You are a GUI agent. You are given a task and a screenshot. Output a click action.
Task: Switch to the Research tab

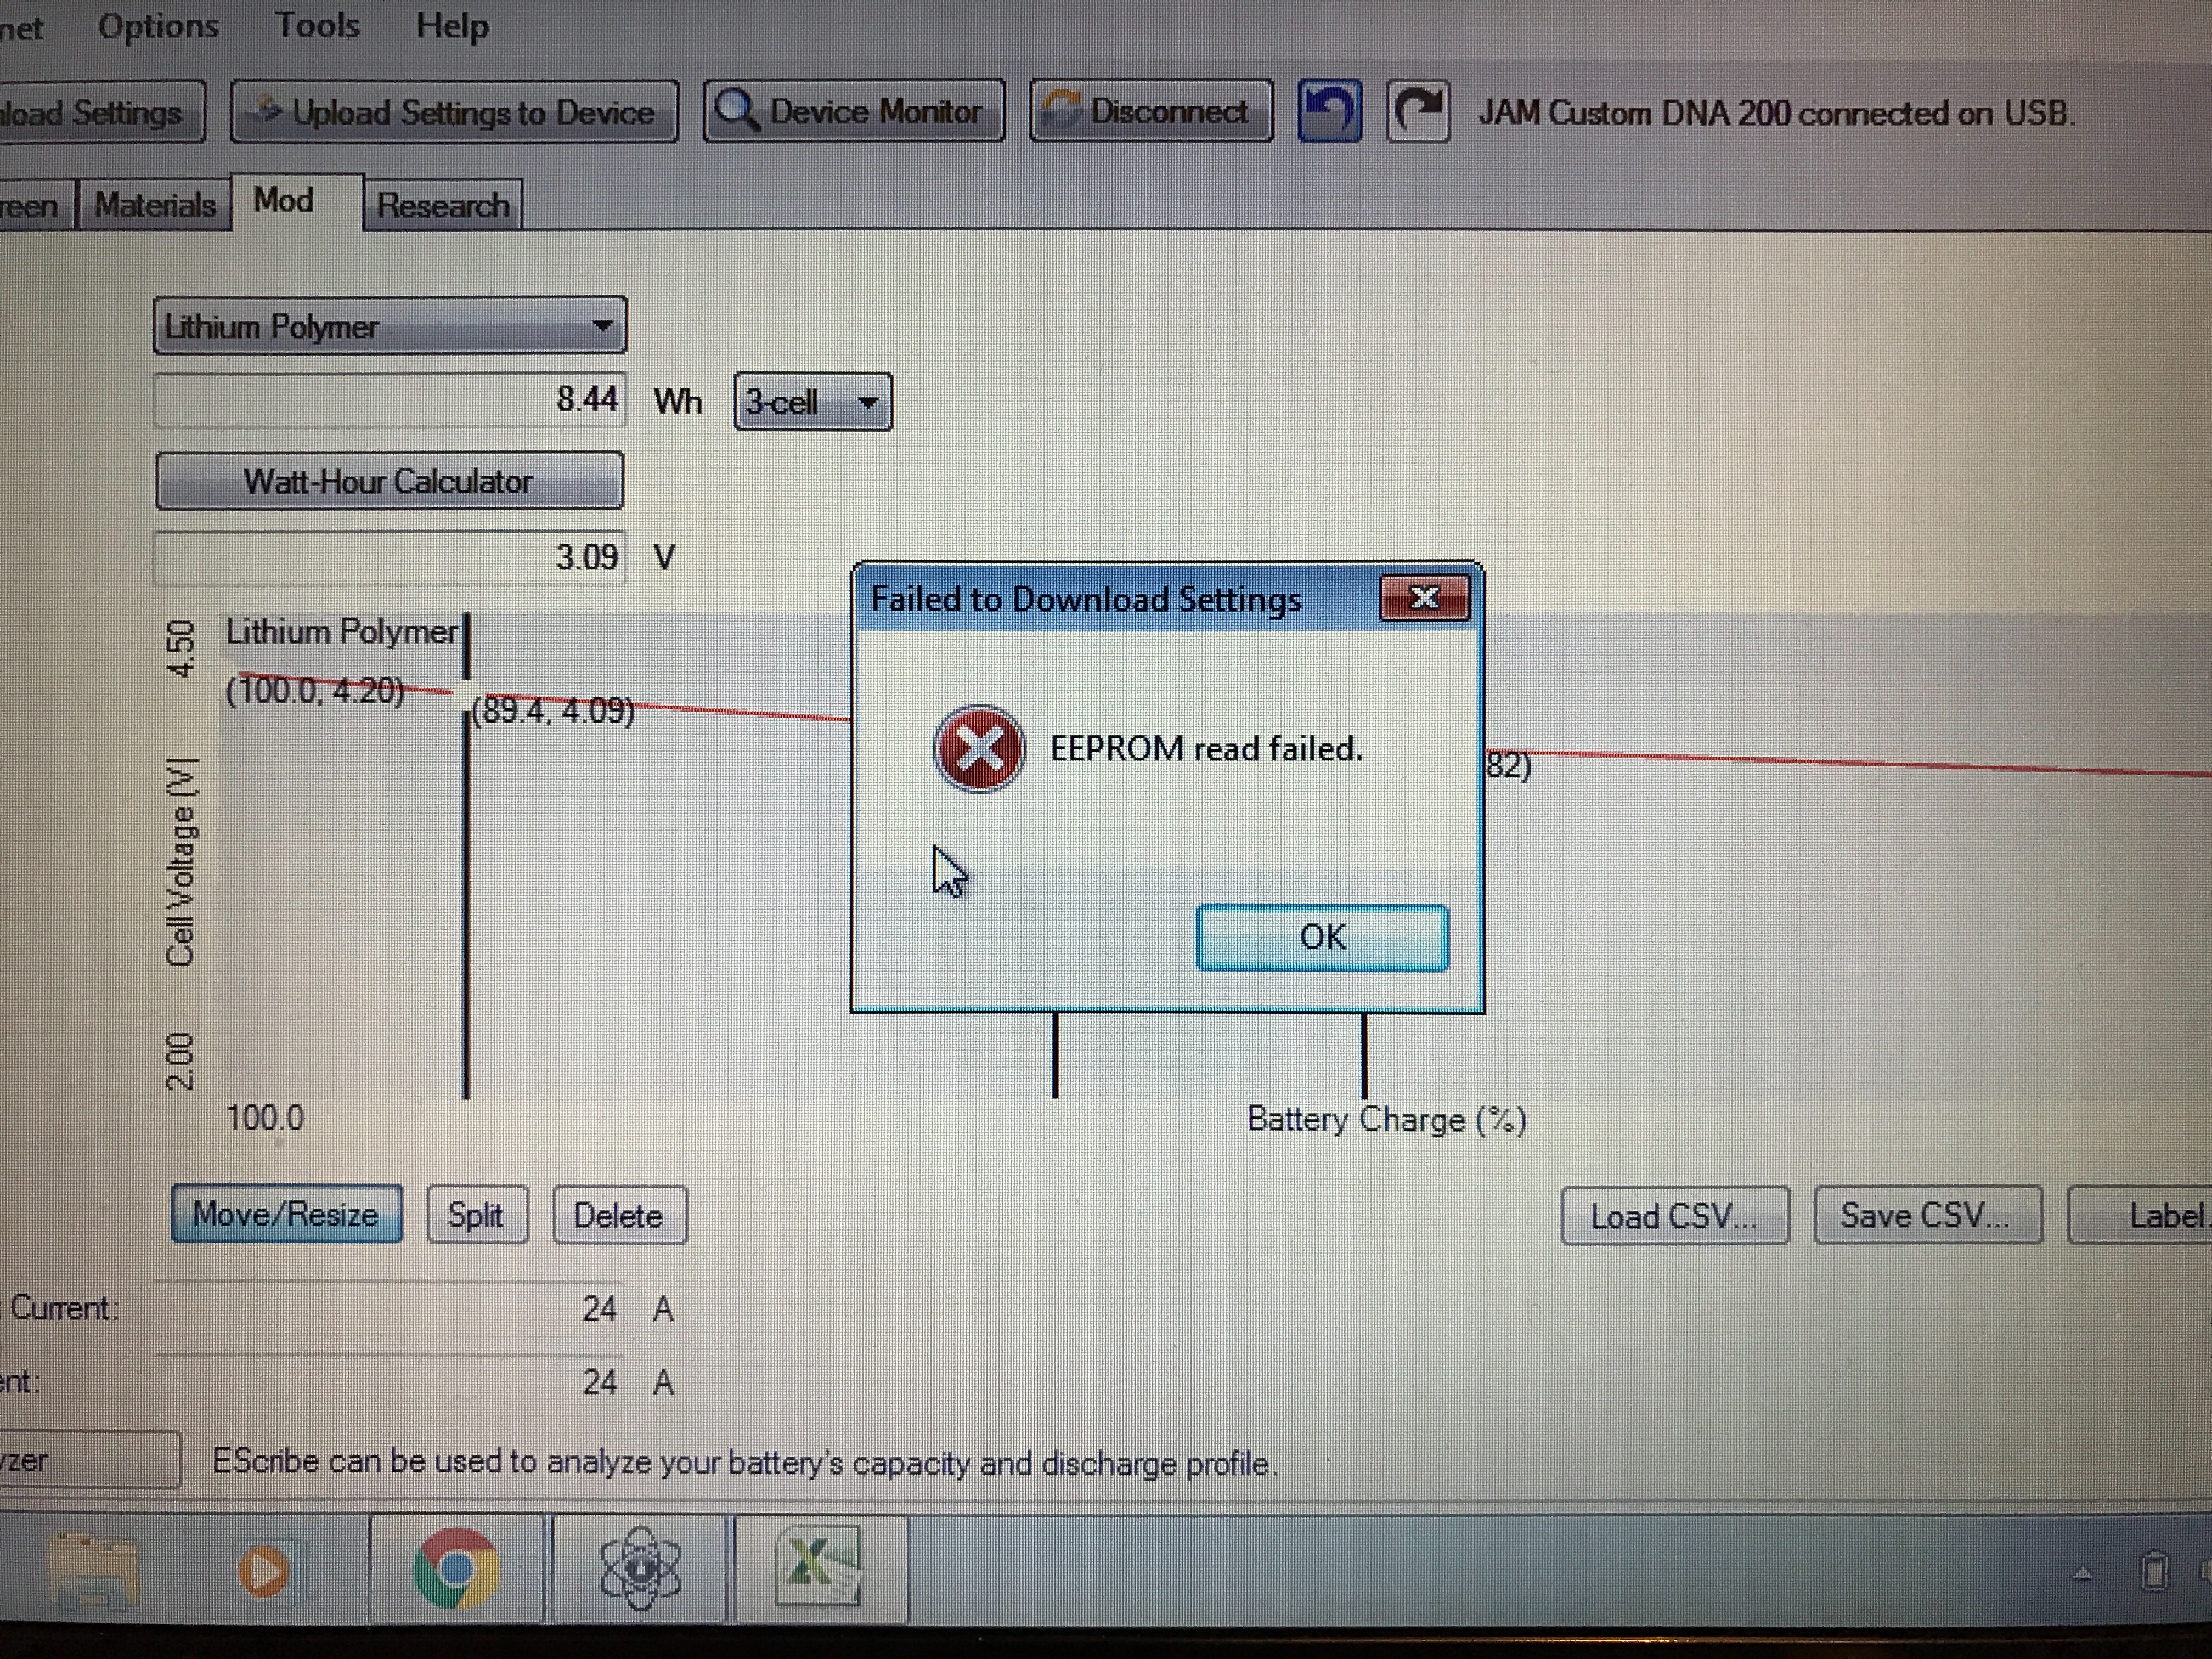coord(442,205)
